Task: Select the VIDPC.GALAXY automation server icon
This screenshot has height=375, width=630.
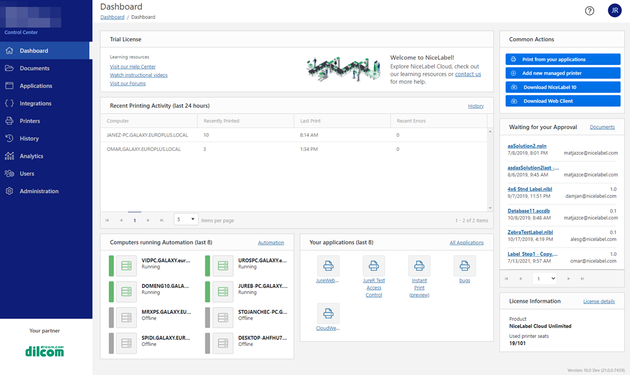Action: click(126, 266)
